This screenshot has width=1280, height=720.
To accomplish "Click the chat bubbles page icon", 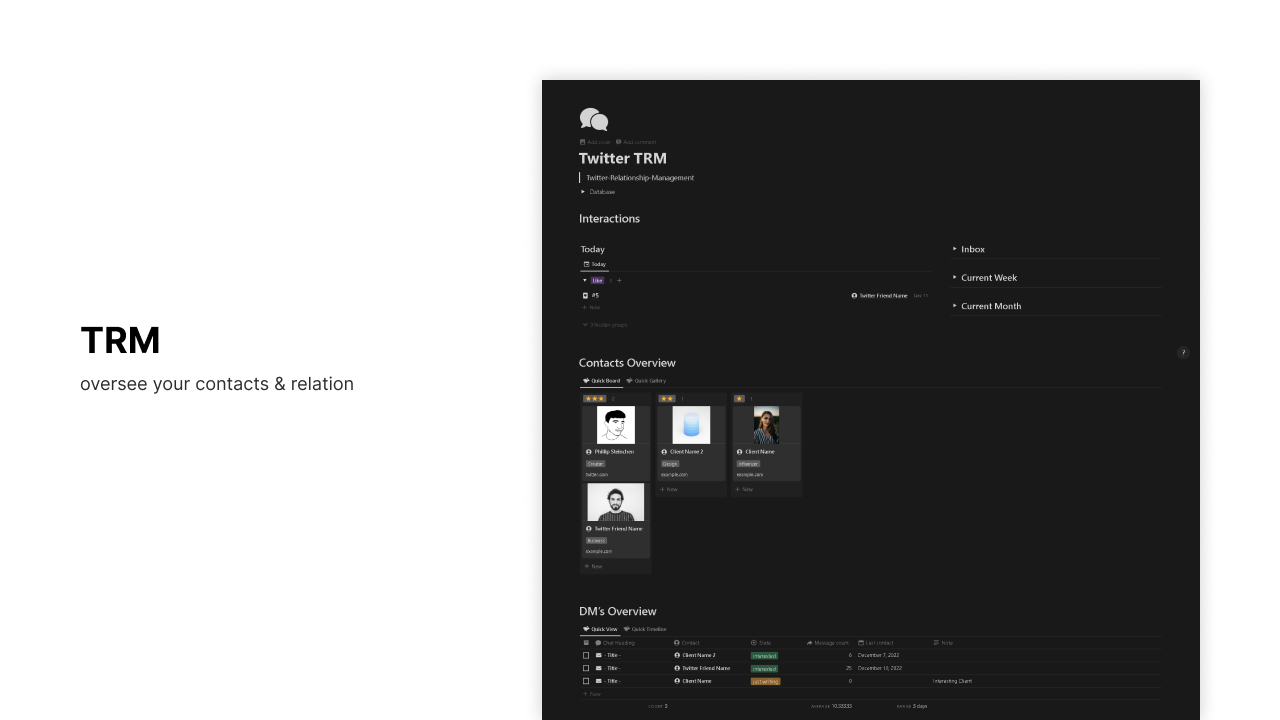I will (594, 120).
